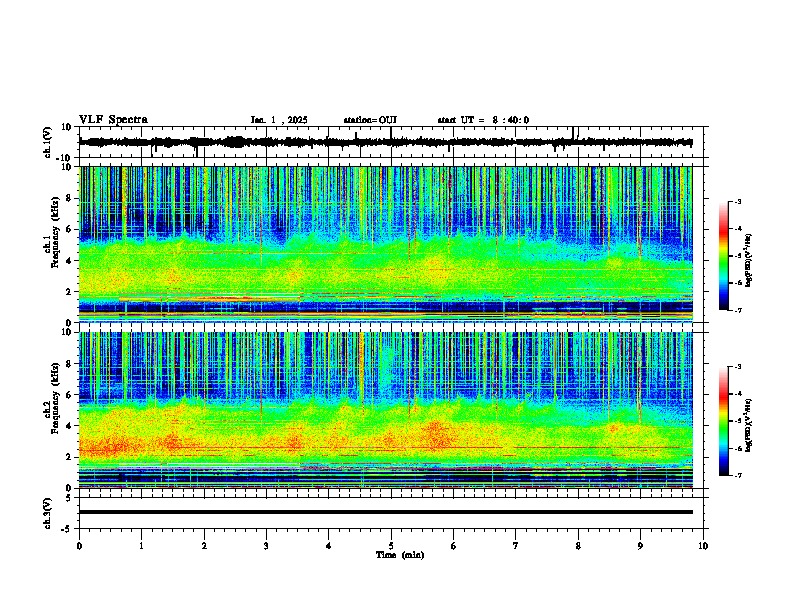
Task: Click the "ch.1(V)" waveform axis label
Action: pyautogui.click(x=48, y=142)
